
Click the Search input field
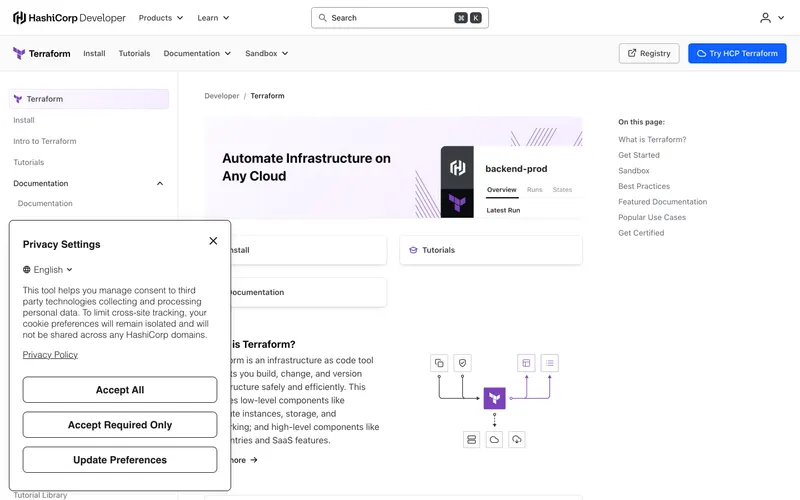399,18
